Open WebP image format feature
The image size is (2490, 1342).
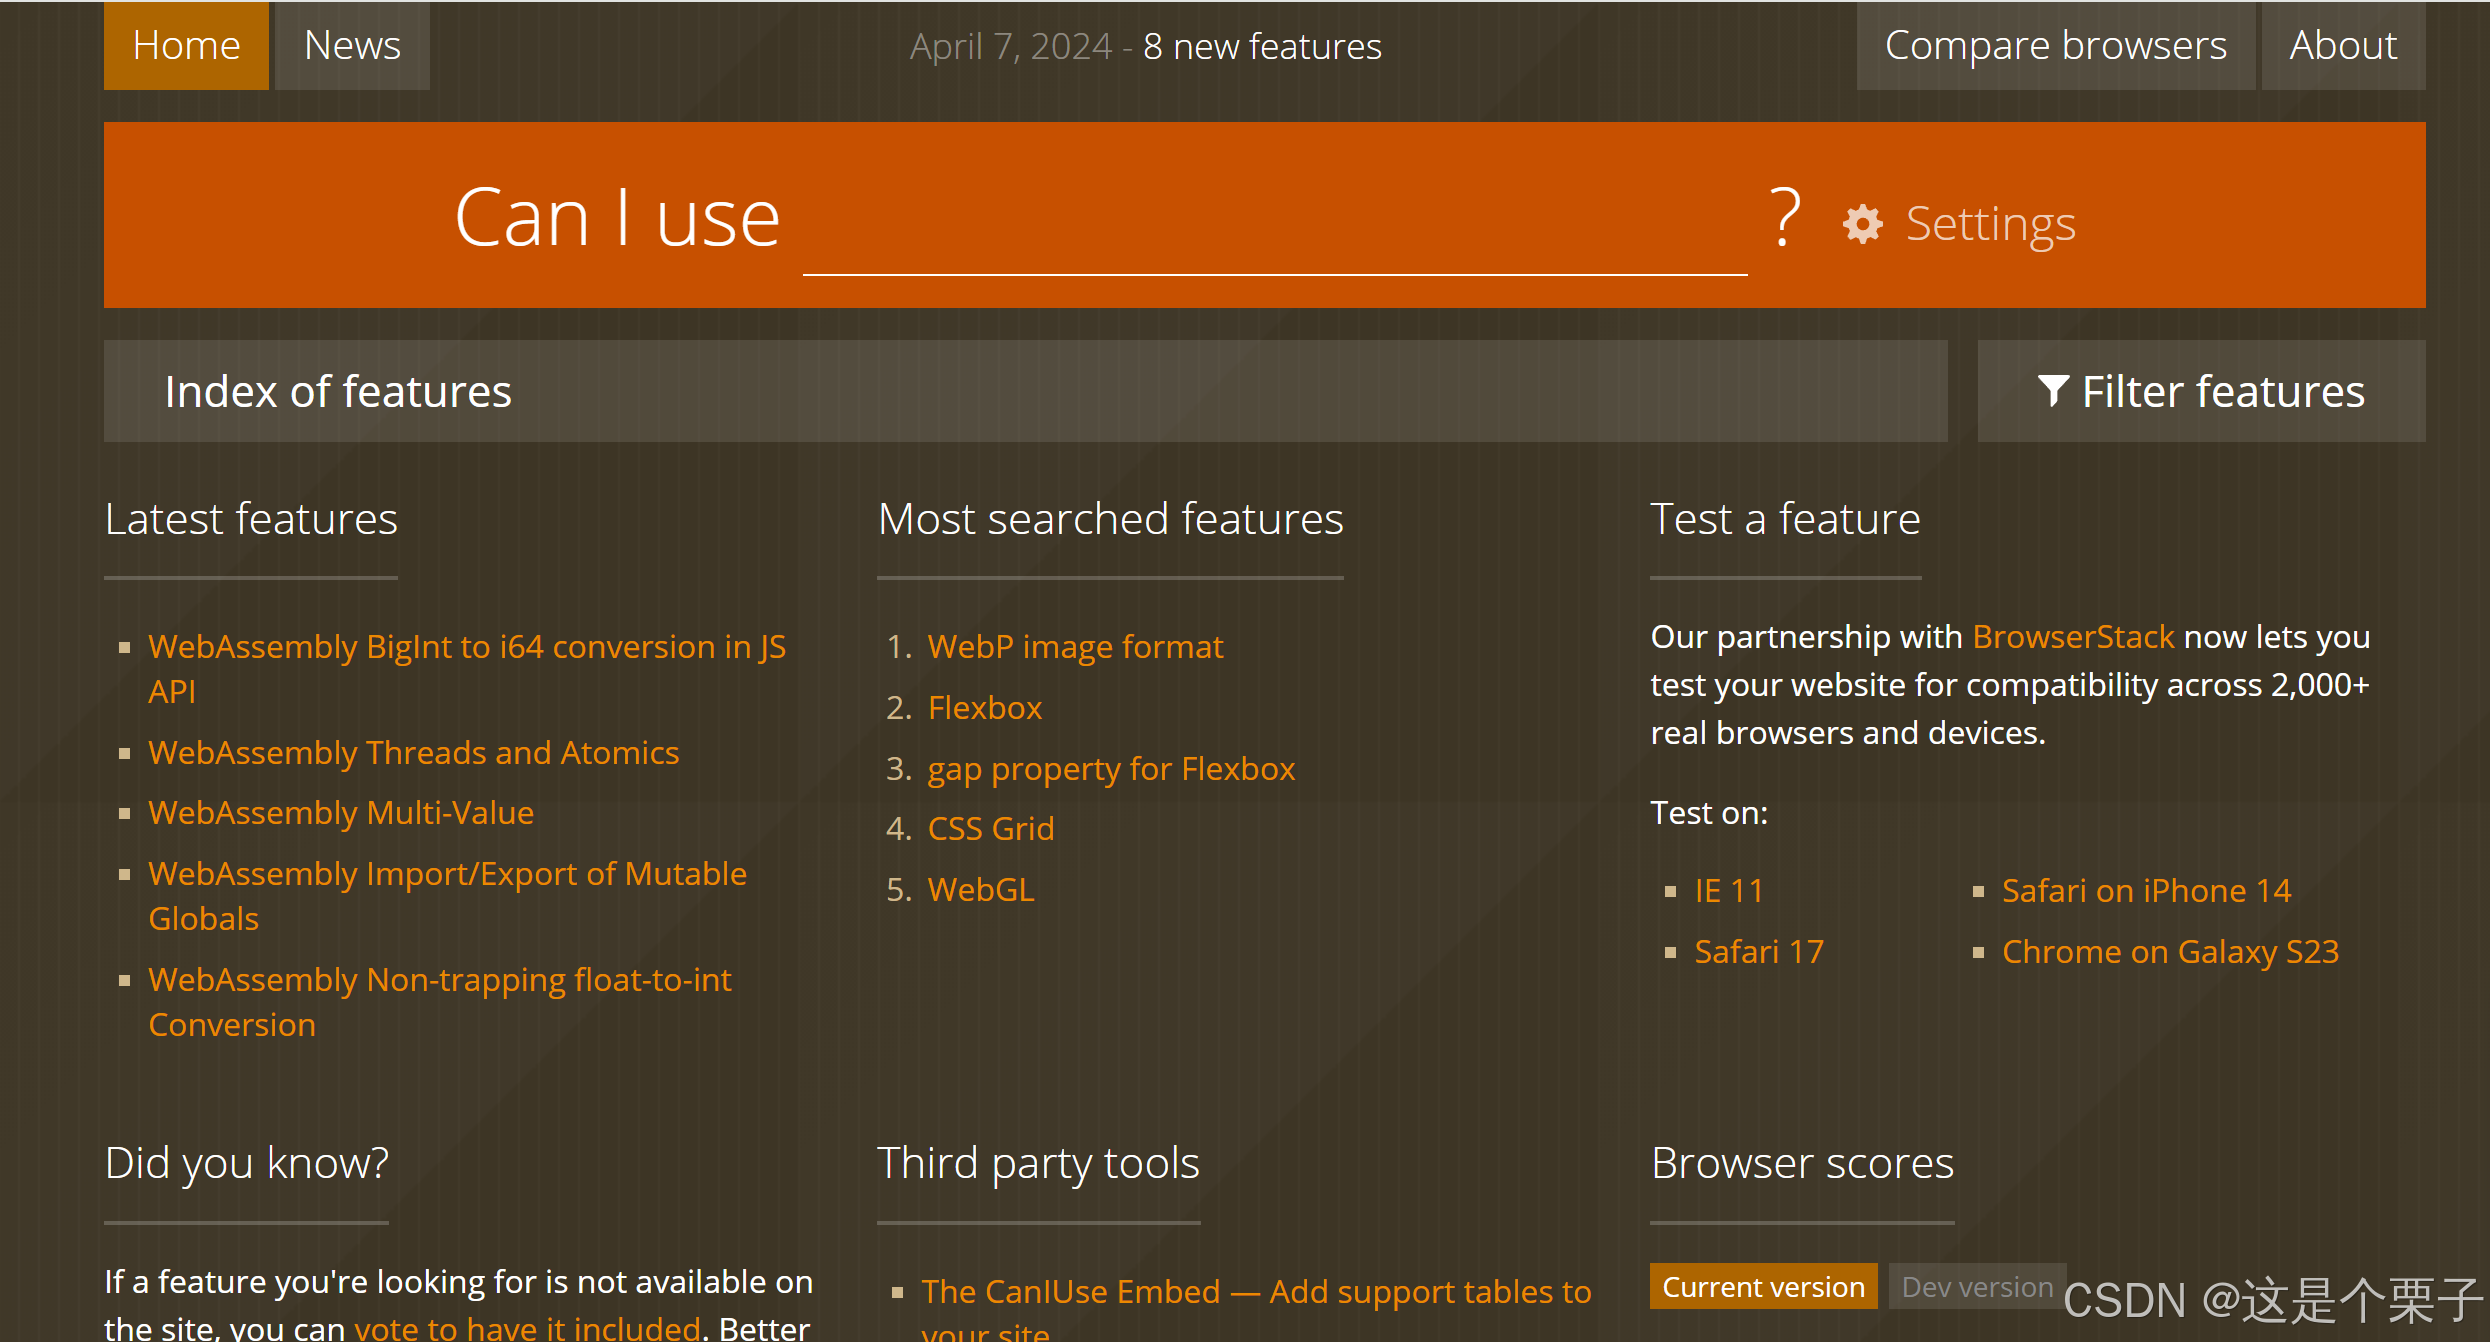1075,647
